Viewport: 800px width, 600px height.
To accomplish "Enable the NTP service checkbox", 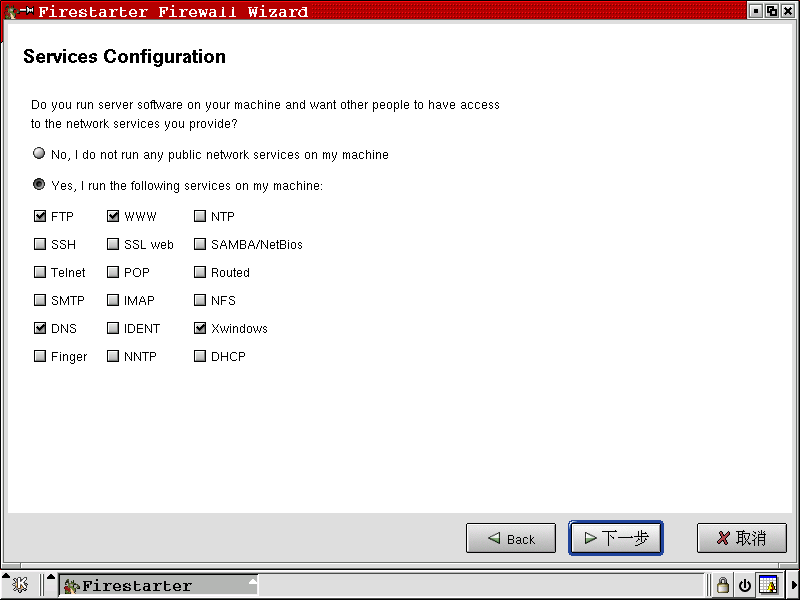I will click(x=200, y=216).
